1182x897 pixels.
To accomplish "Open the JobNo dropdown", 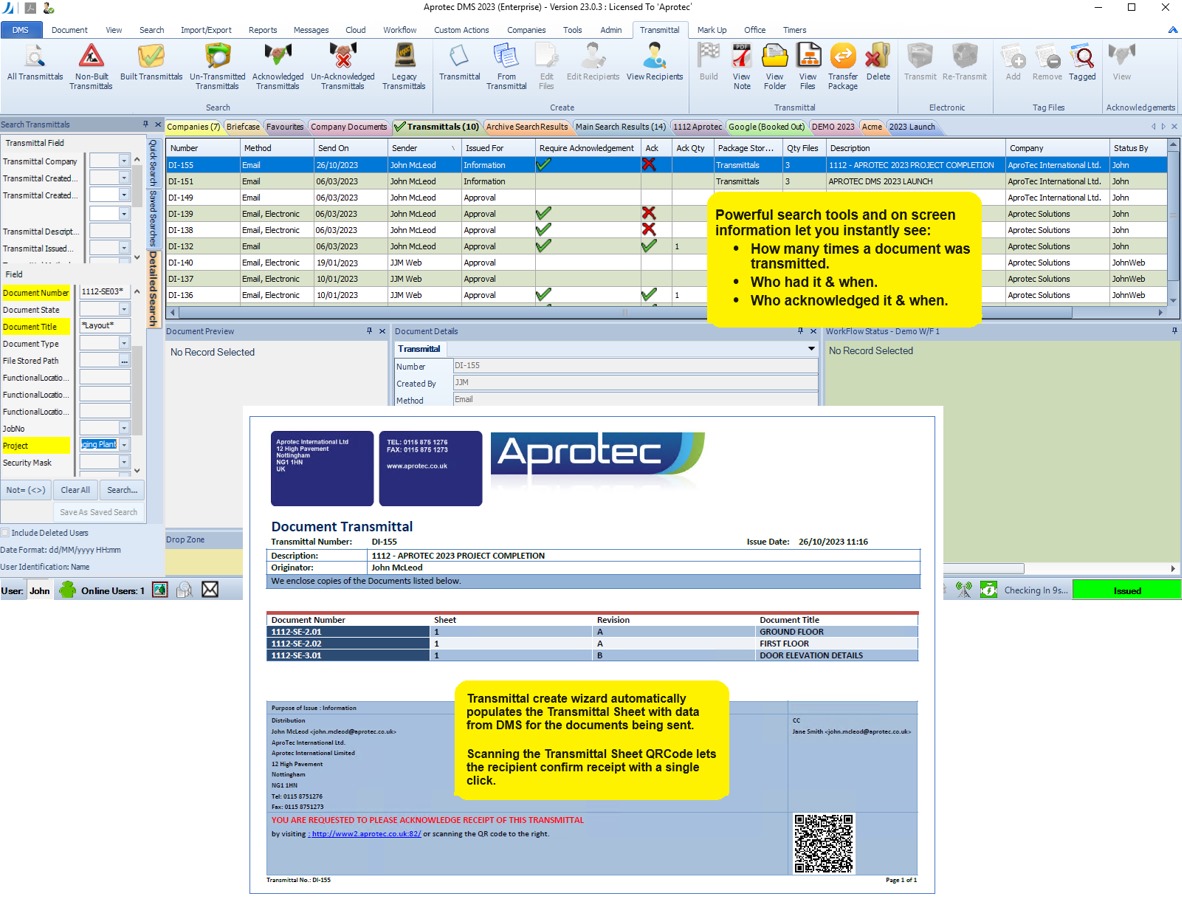I will (x=124, y=428).
